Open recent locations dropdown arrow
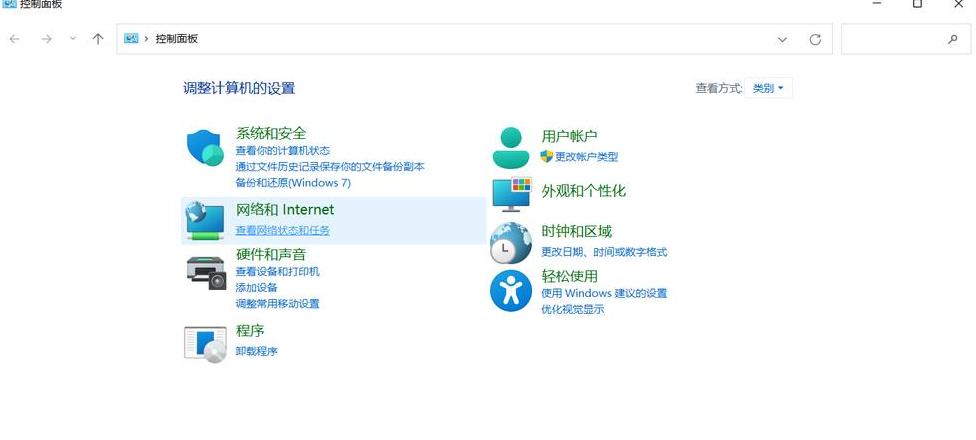The width and height of the screenshot is (976, 440). (x=73, y=39)
